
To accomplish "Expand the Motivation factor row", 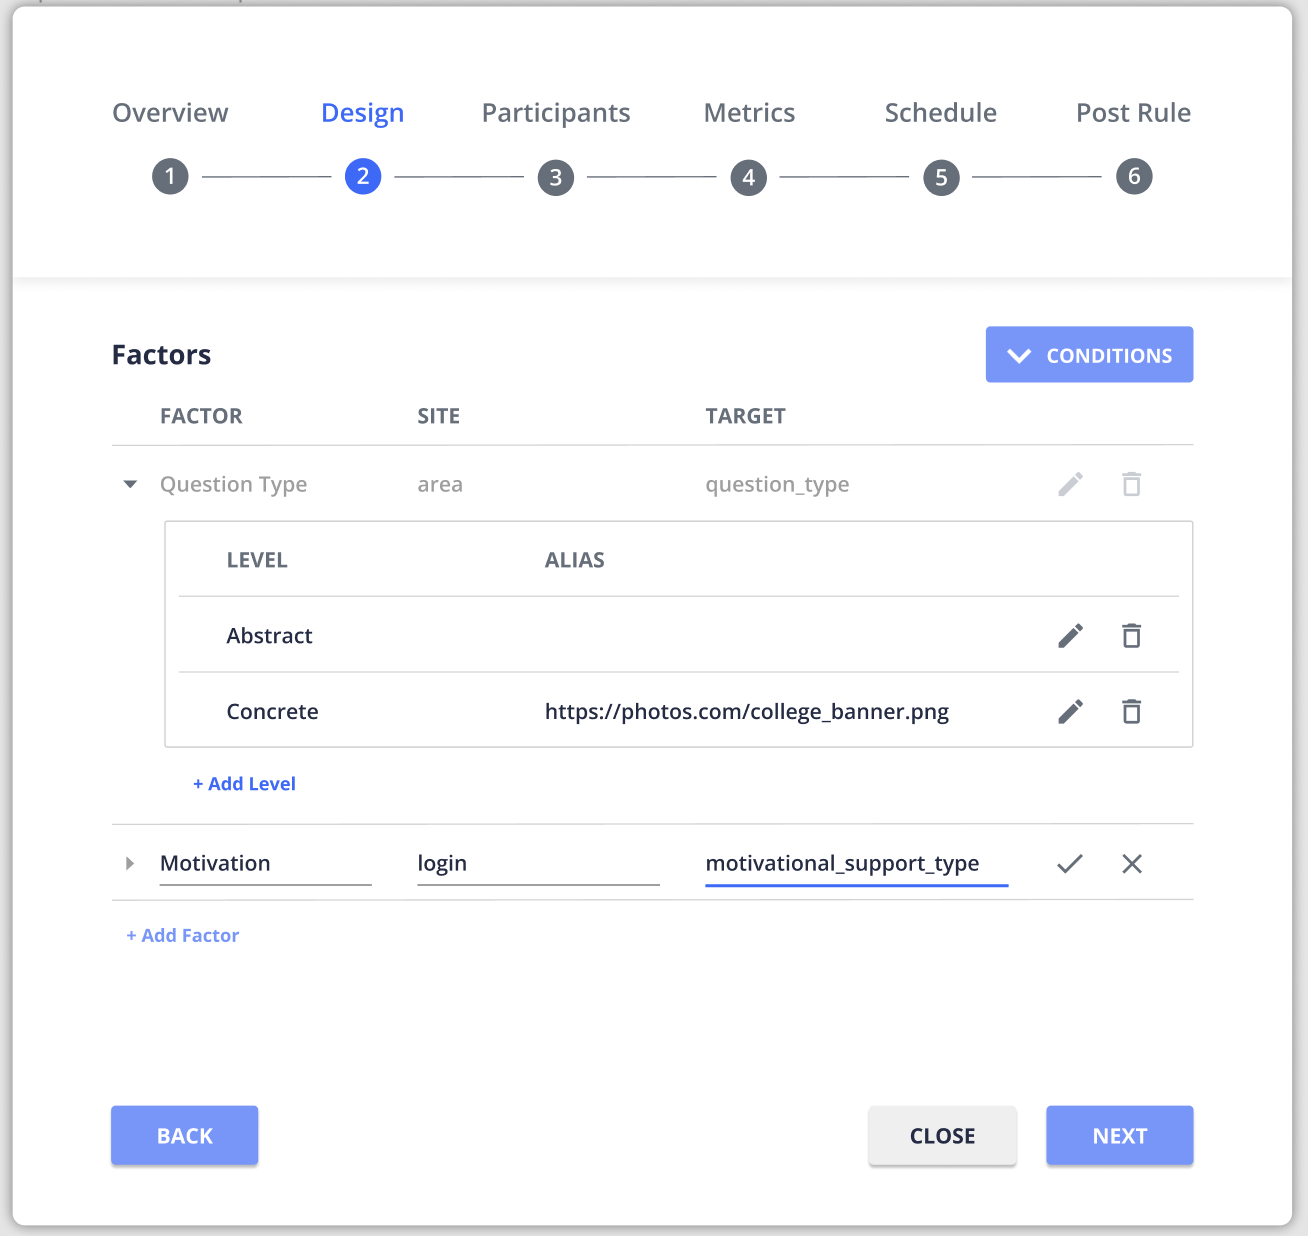I will coord(130,864).
